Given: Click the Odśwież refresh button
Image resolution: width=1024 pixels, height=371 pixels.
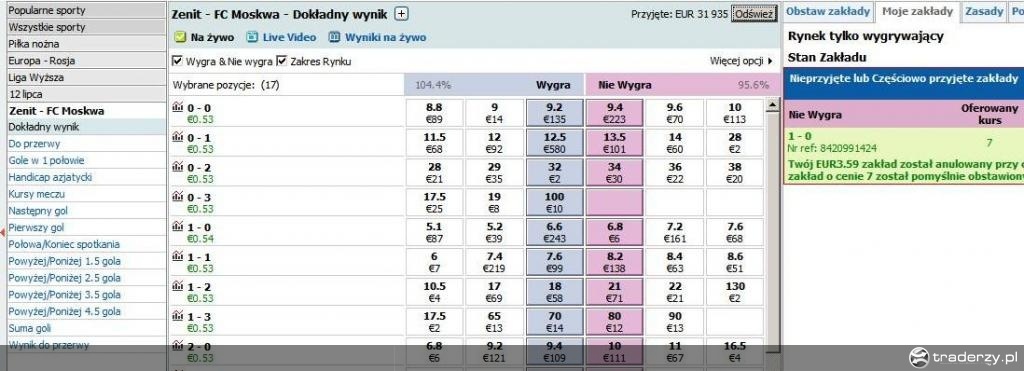Looking at the screenshot, I should pos(754,14).
